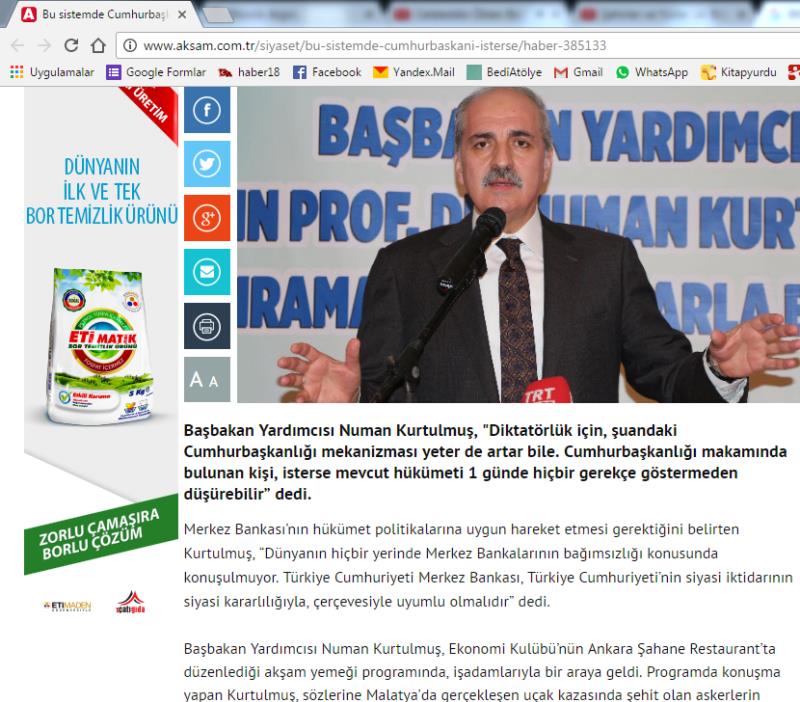Reload the page

point(71,46)
